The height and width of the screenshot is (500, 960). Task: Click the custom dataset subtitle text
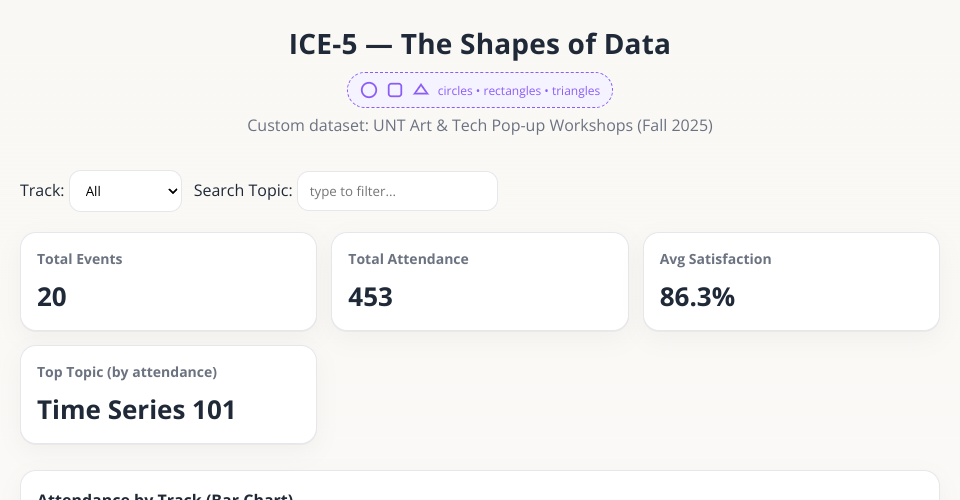(479, 126)
